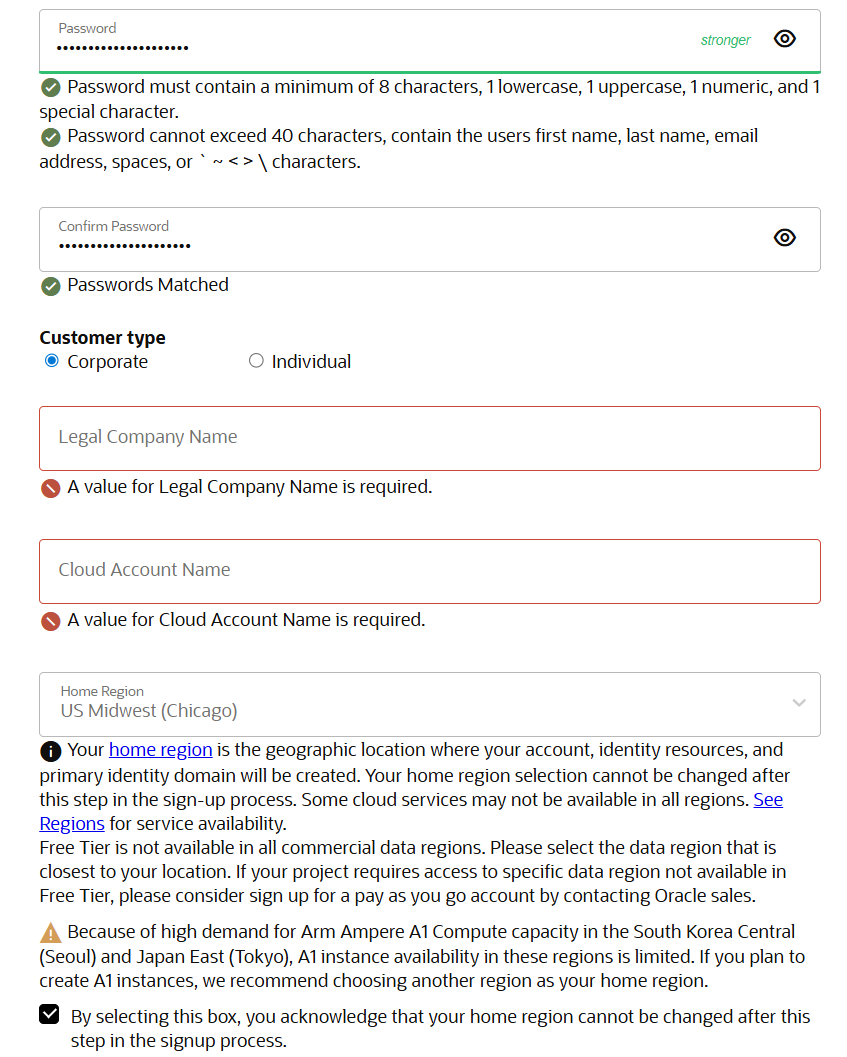Click the checkmark beside the 40-character limit rule
847x1057 pixels.
[50, 137]
